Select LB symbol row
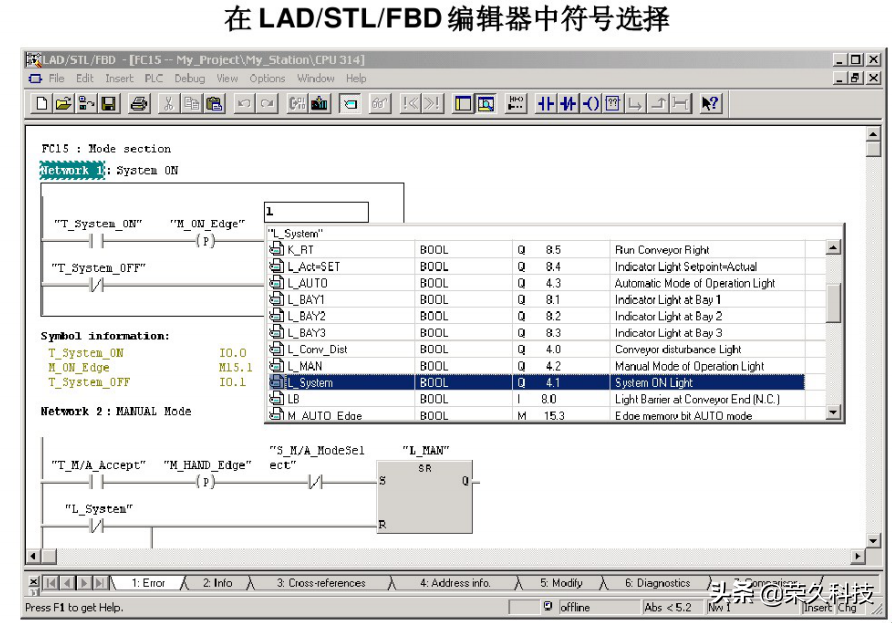Viewport: 892px width, 623px height. 537,399
